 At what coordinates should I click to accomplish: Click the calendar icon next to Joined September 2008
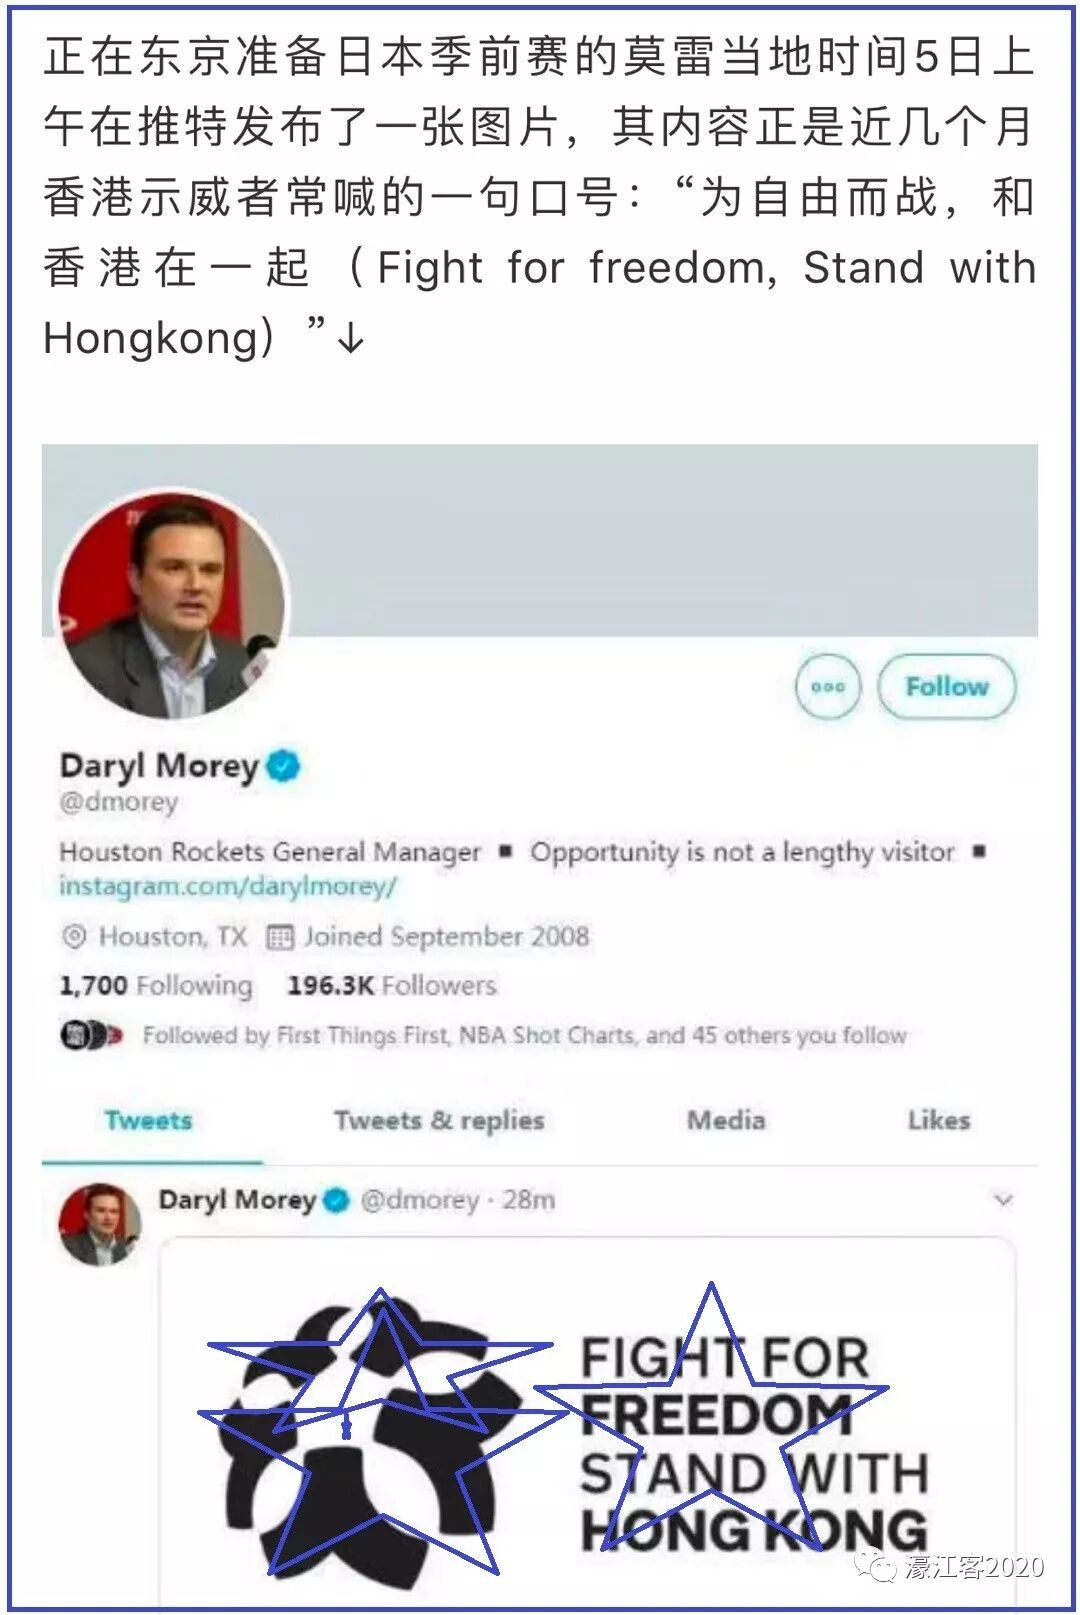point(280,937)
